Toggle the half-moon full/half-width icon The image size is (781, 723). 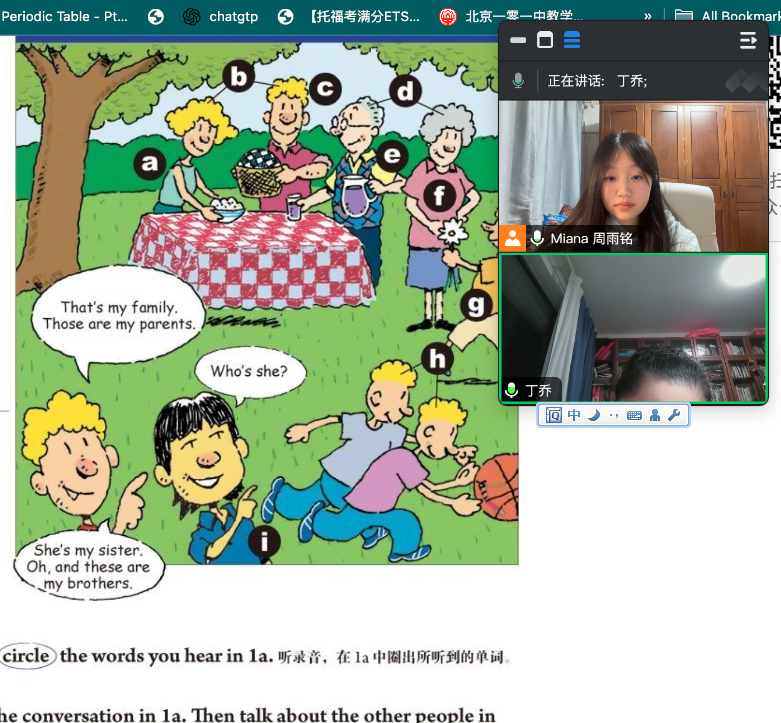click(x=594, y=415)
